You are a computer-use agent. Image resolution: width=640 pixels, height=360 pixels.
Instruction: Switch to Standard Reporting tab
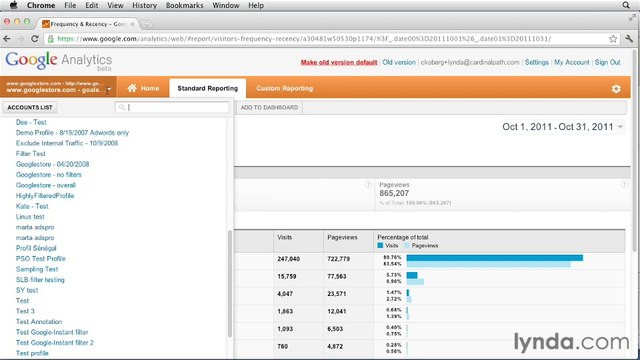207,88
